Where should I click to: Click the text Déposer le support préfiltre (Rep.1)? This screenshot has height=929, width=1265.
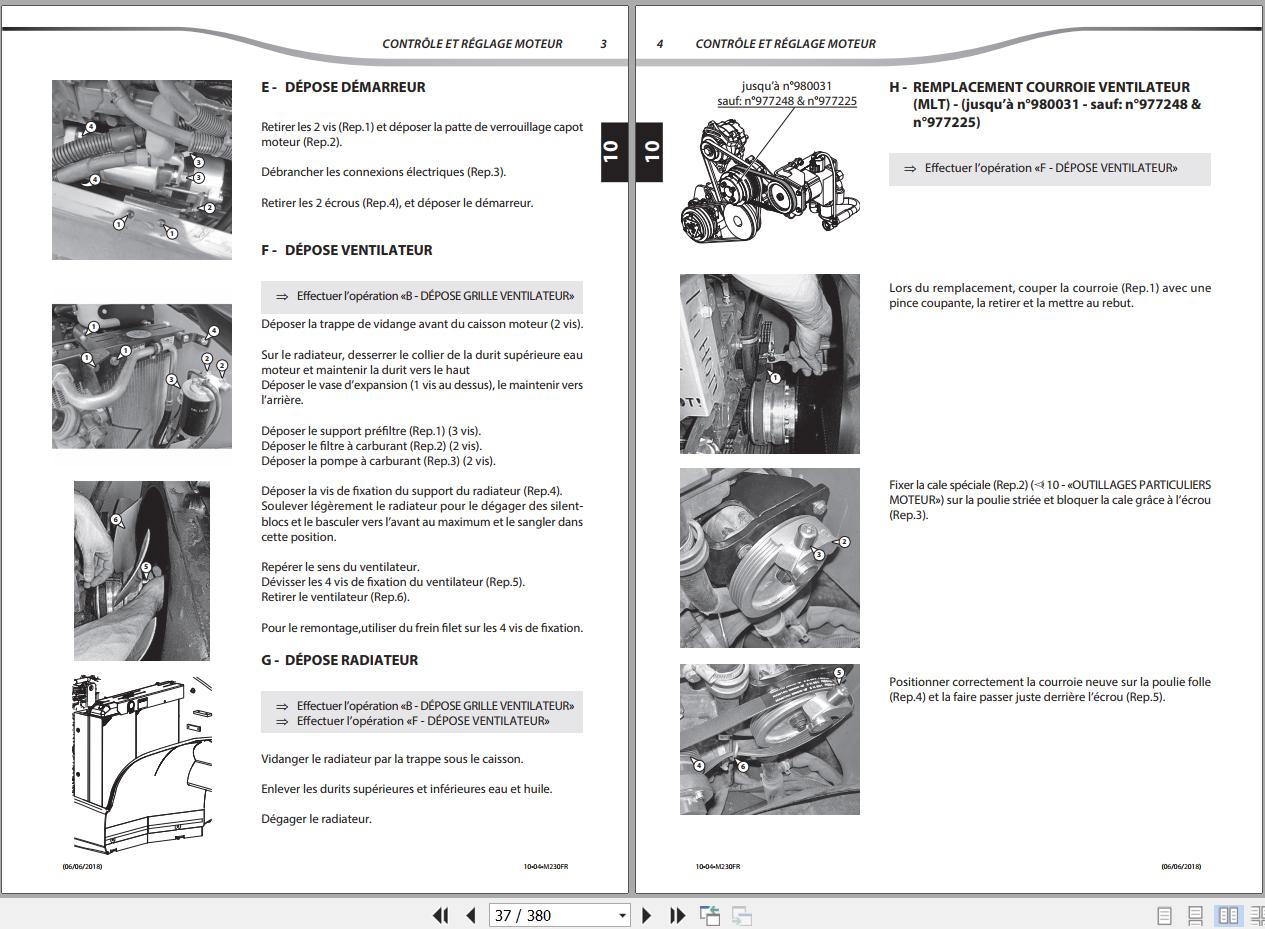click(x=371, y=431)
